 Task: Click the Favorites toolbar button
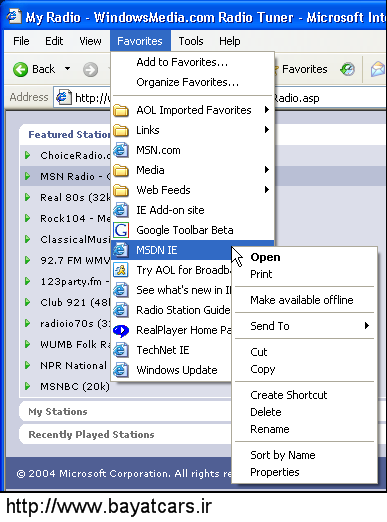[x=300, y=69]
